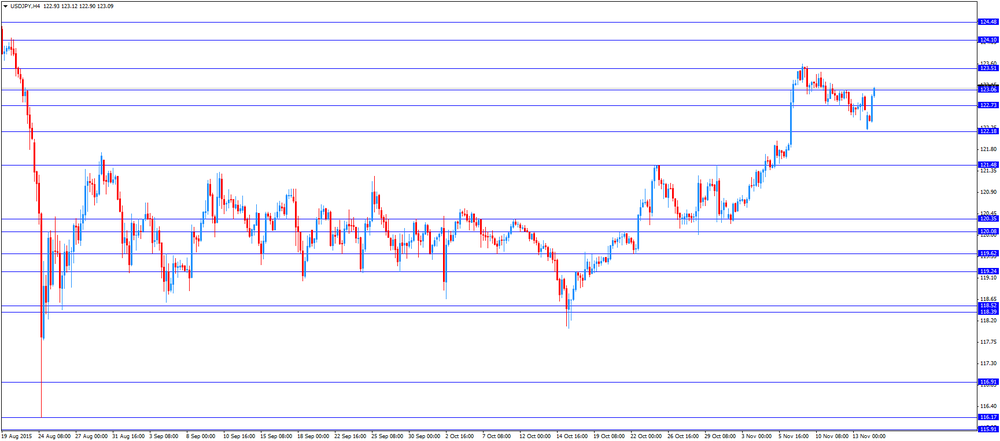This screenshot has width=1000, height=441.
Task: Click the 14 Oct 16:00 time label
Action: (x=573, y=437)
